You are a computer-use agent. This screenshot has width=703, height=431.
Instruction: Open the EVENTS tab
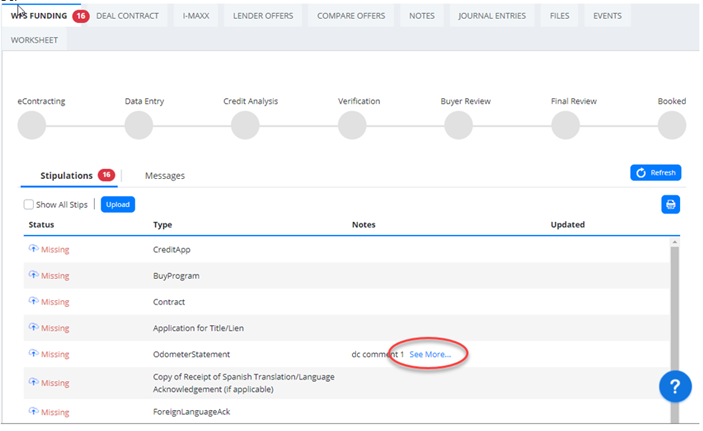(x=608, y=16)
